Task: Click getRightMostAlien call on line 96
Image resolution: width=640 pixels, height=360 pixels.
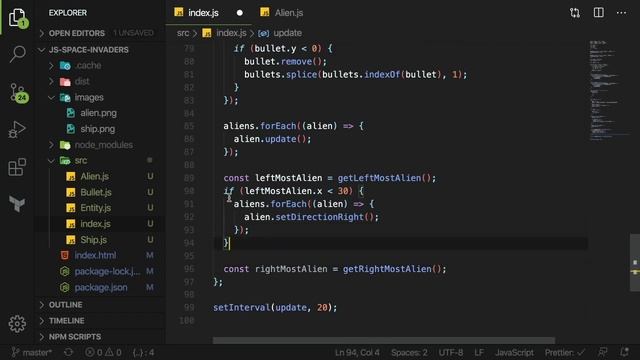Action: click(387, 269)
